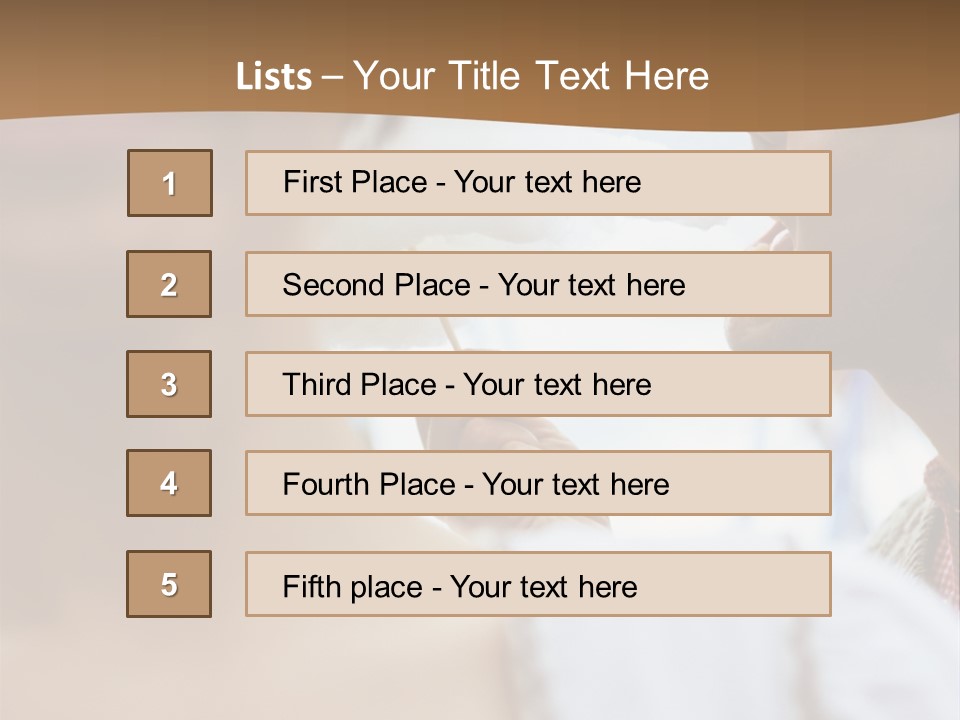Click 'Your text here' in Third Place row
The image size is (960, 720).
pyautogui.click(x=557, y=385)
